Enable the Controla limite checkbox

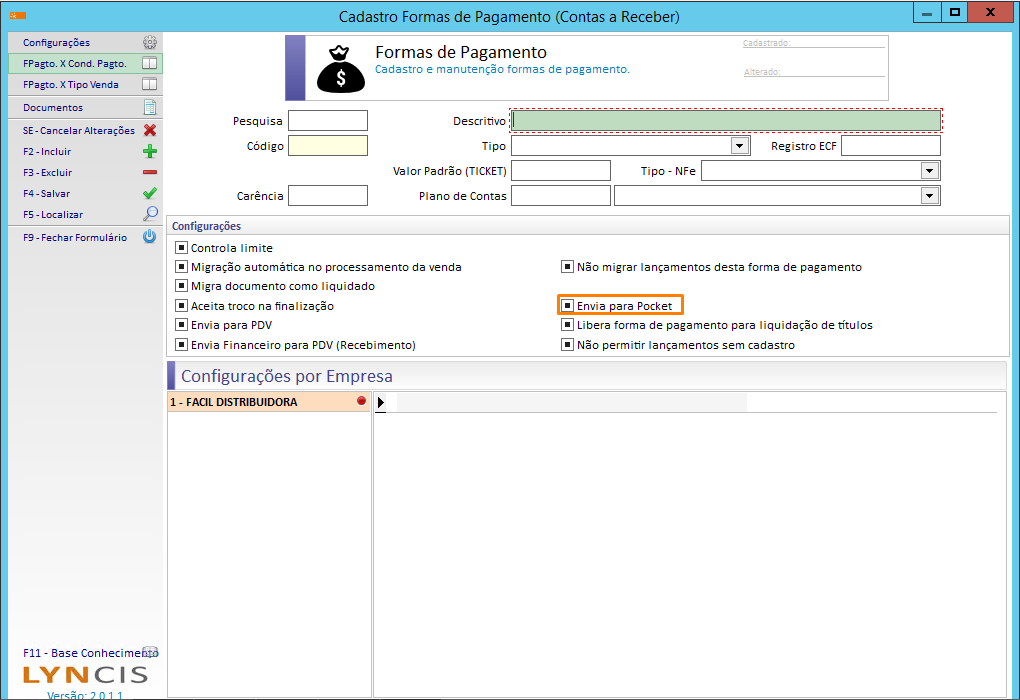(182, 248)
